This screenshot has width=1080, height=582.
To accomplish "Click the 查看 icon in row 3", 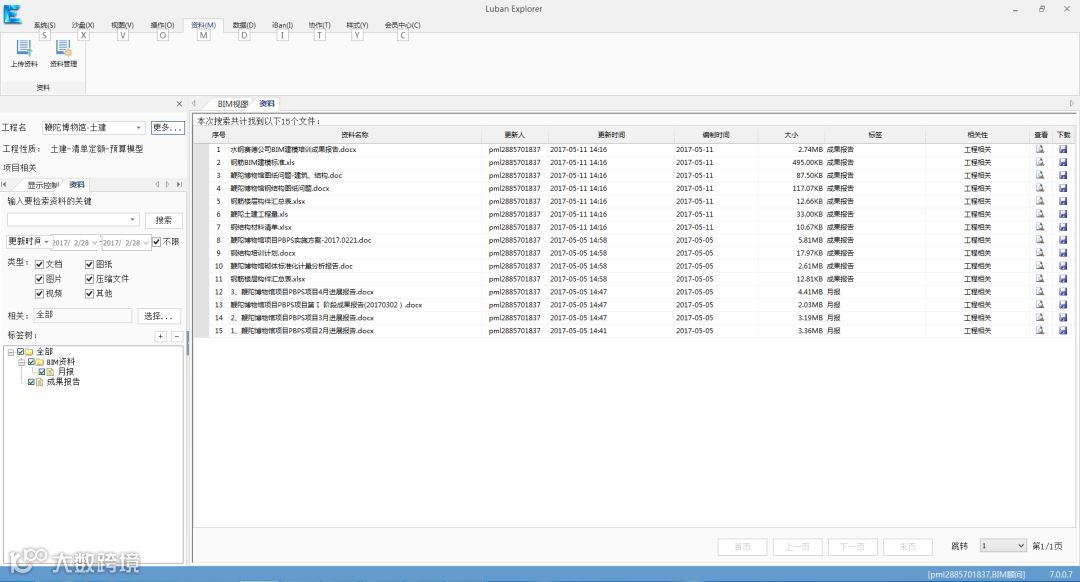I will click(1040, 175).
